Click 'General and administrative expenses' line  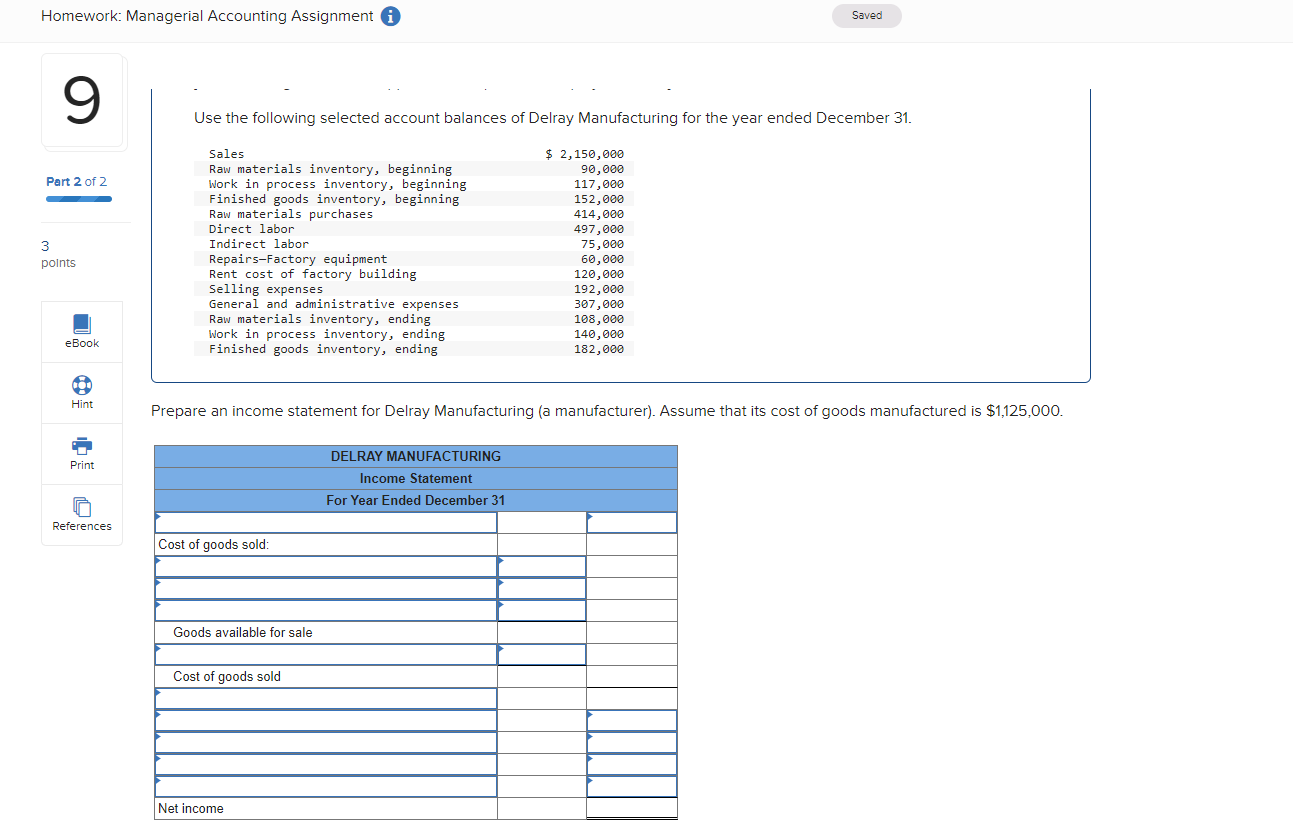click(334, 304)
